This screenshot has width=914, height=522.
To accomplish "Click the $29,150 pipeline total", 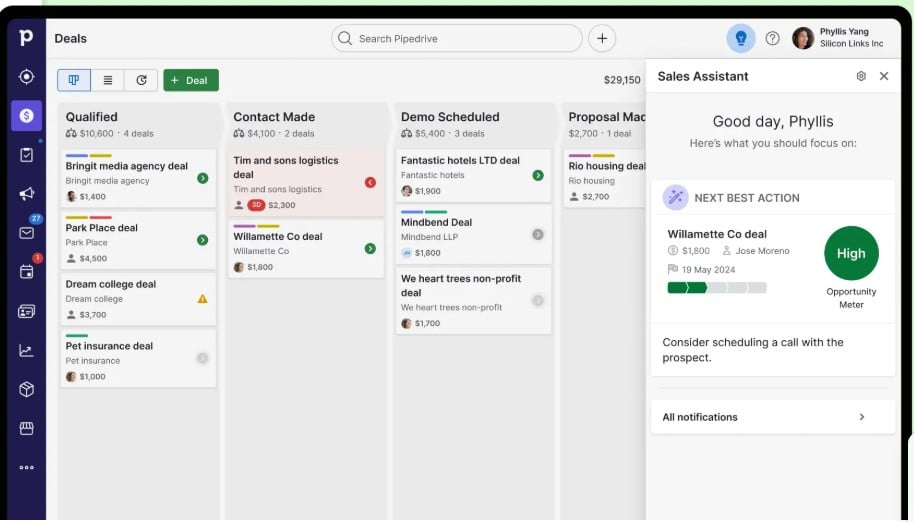I will click(622, 80).
